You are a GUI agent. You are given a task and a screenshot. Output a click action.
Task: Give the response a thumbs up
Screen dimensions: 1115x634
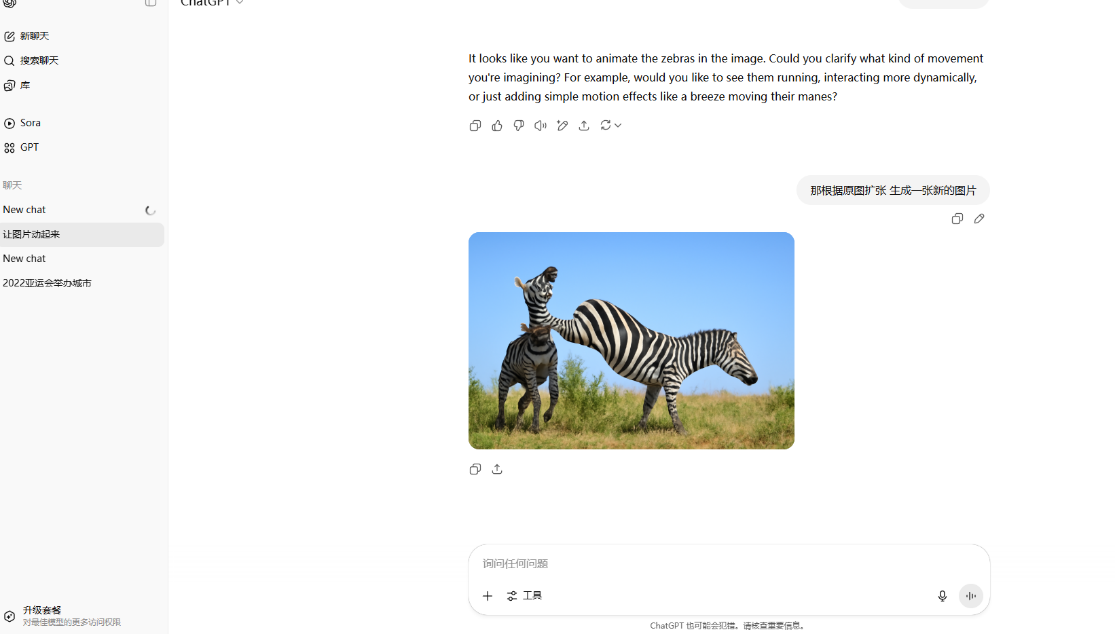(497, 126)
